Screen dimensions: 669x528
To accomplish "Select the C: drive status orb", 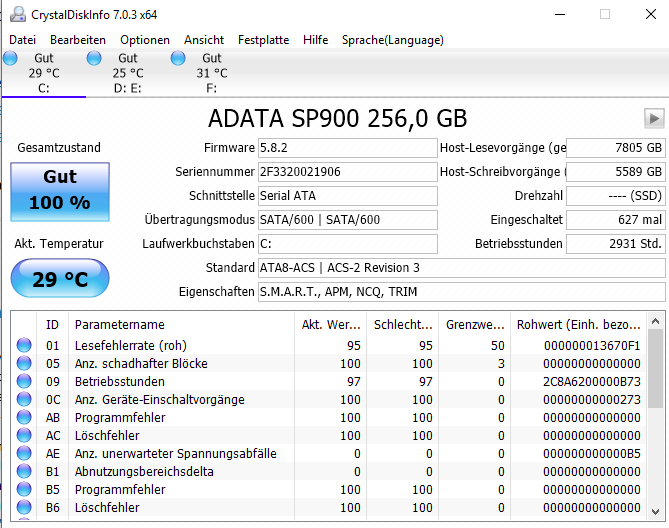I will (x=10, y=58).
